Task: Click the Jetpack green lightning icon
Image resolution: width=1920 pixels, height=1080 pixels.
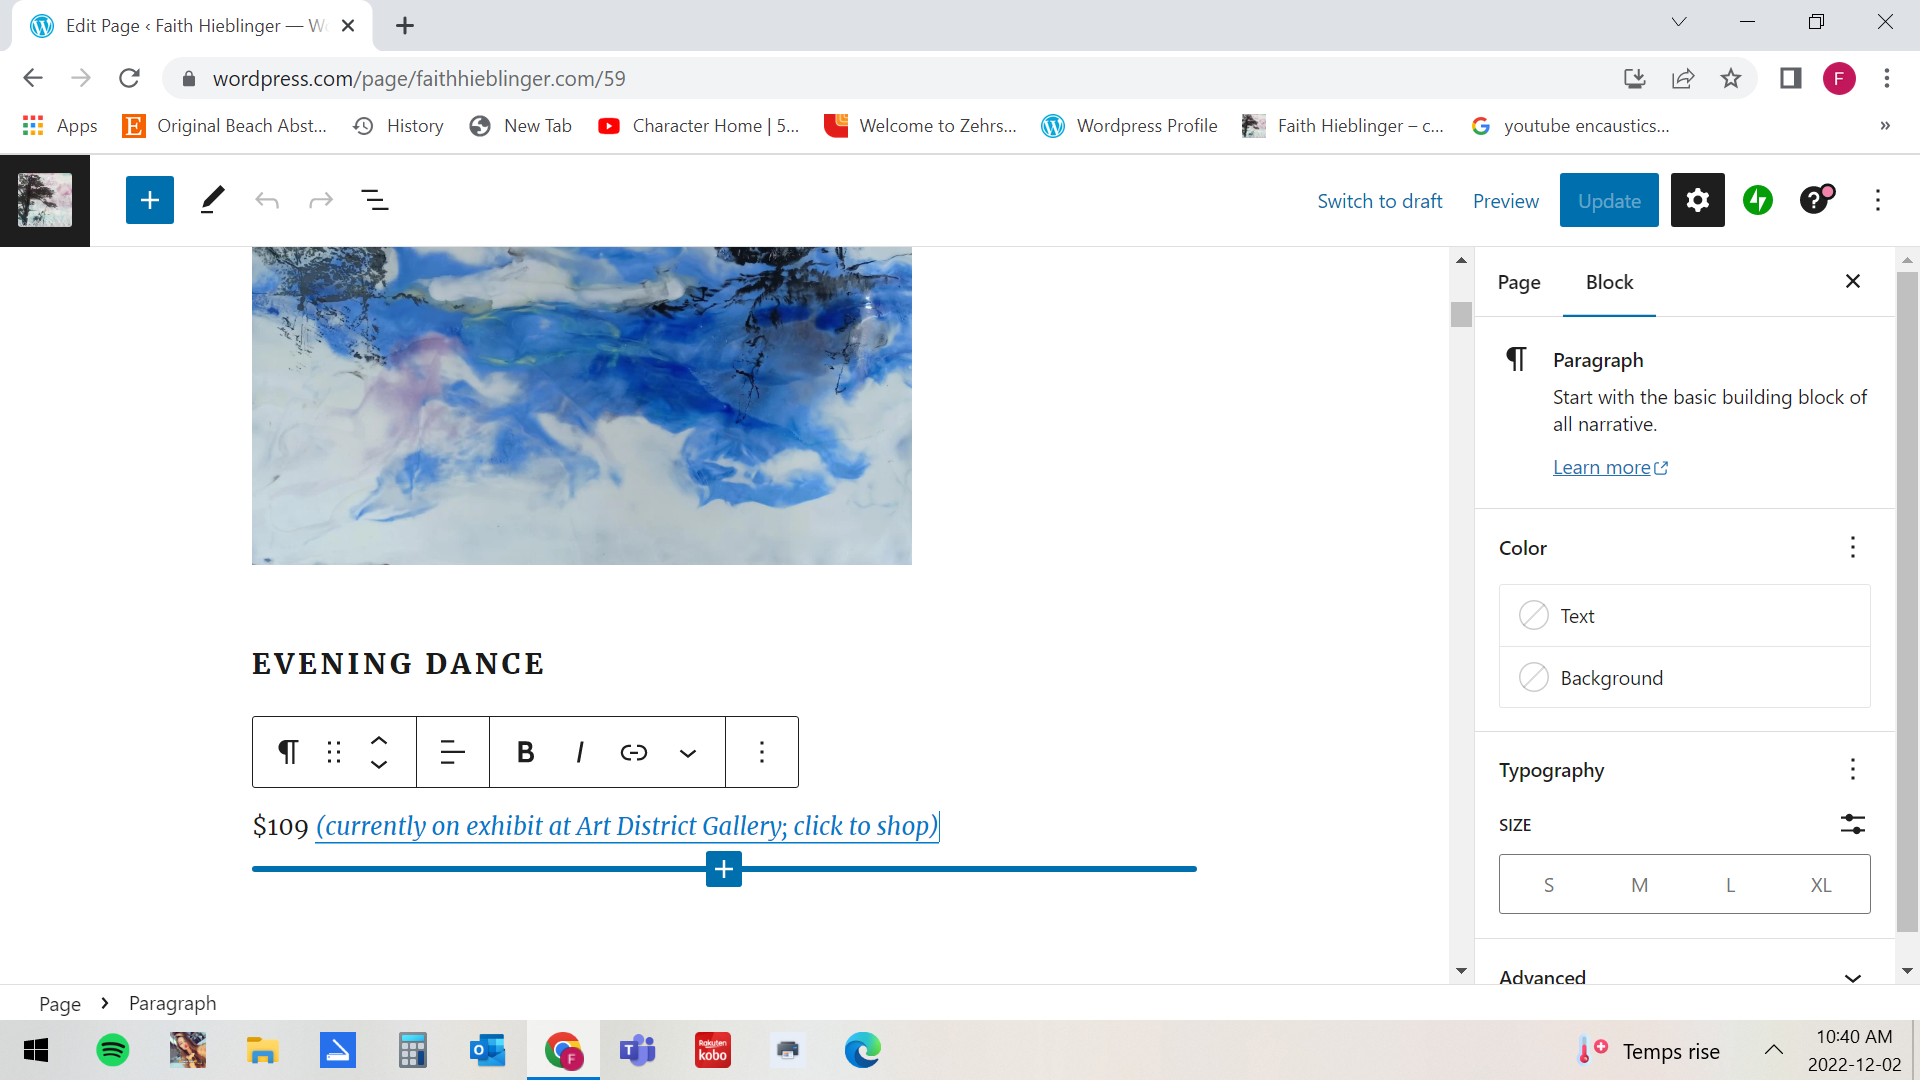Action: [1757, 200]
